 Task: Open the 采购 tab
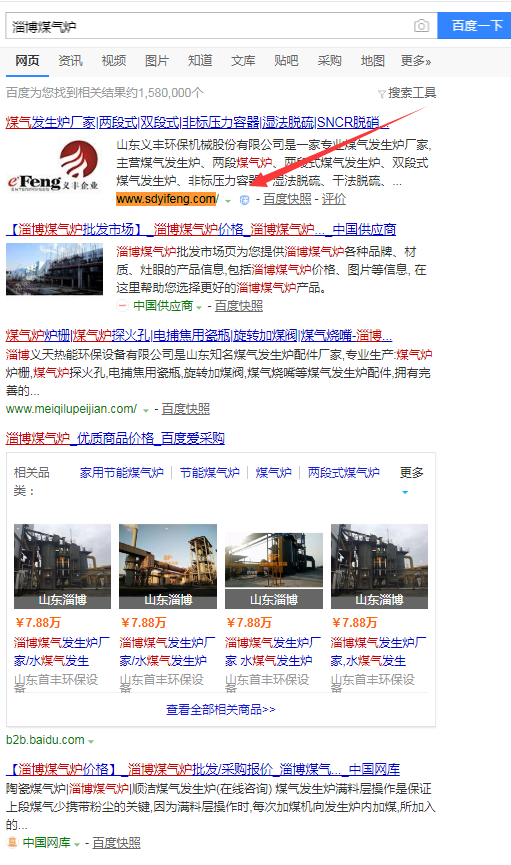coord(329,61)
